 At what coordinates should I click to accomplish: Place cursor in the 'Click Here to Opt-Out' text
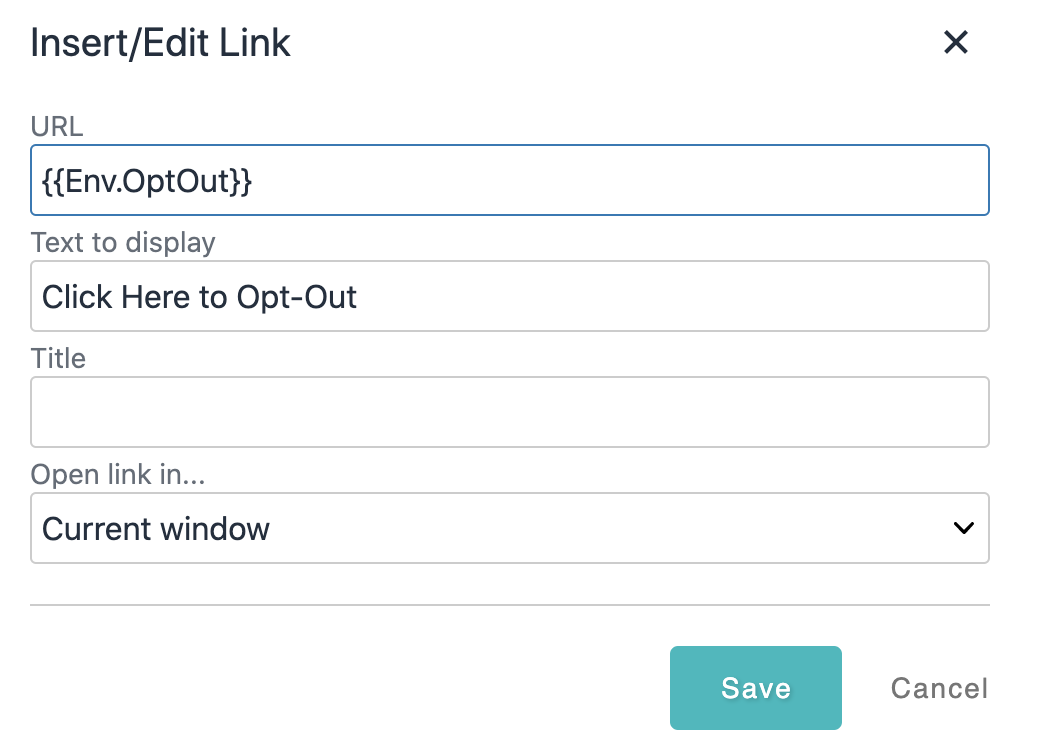coord(198,296)
